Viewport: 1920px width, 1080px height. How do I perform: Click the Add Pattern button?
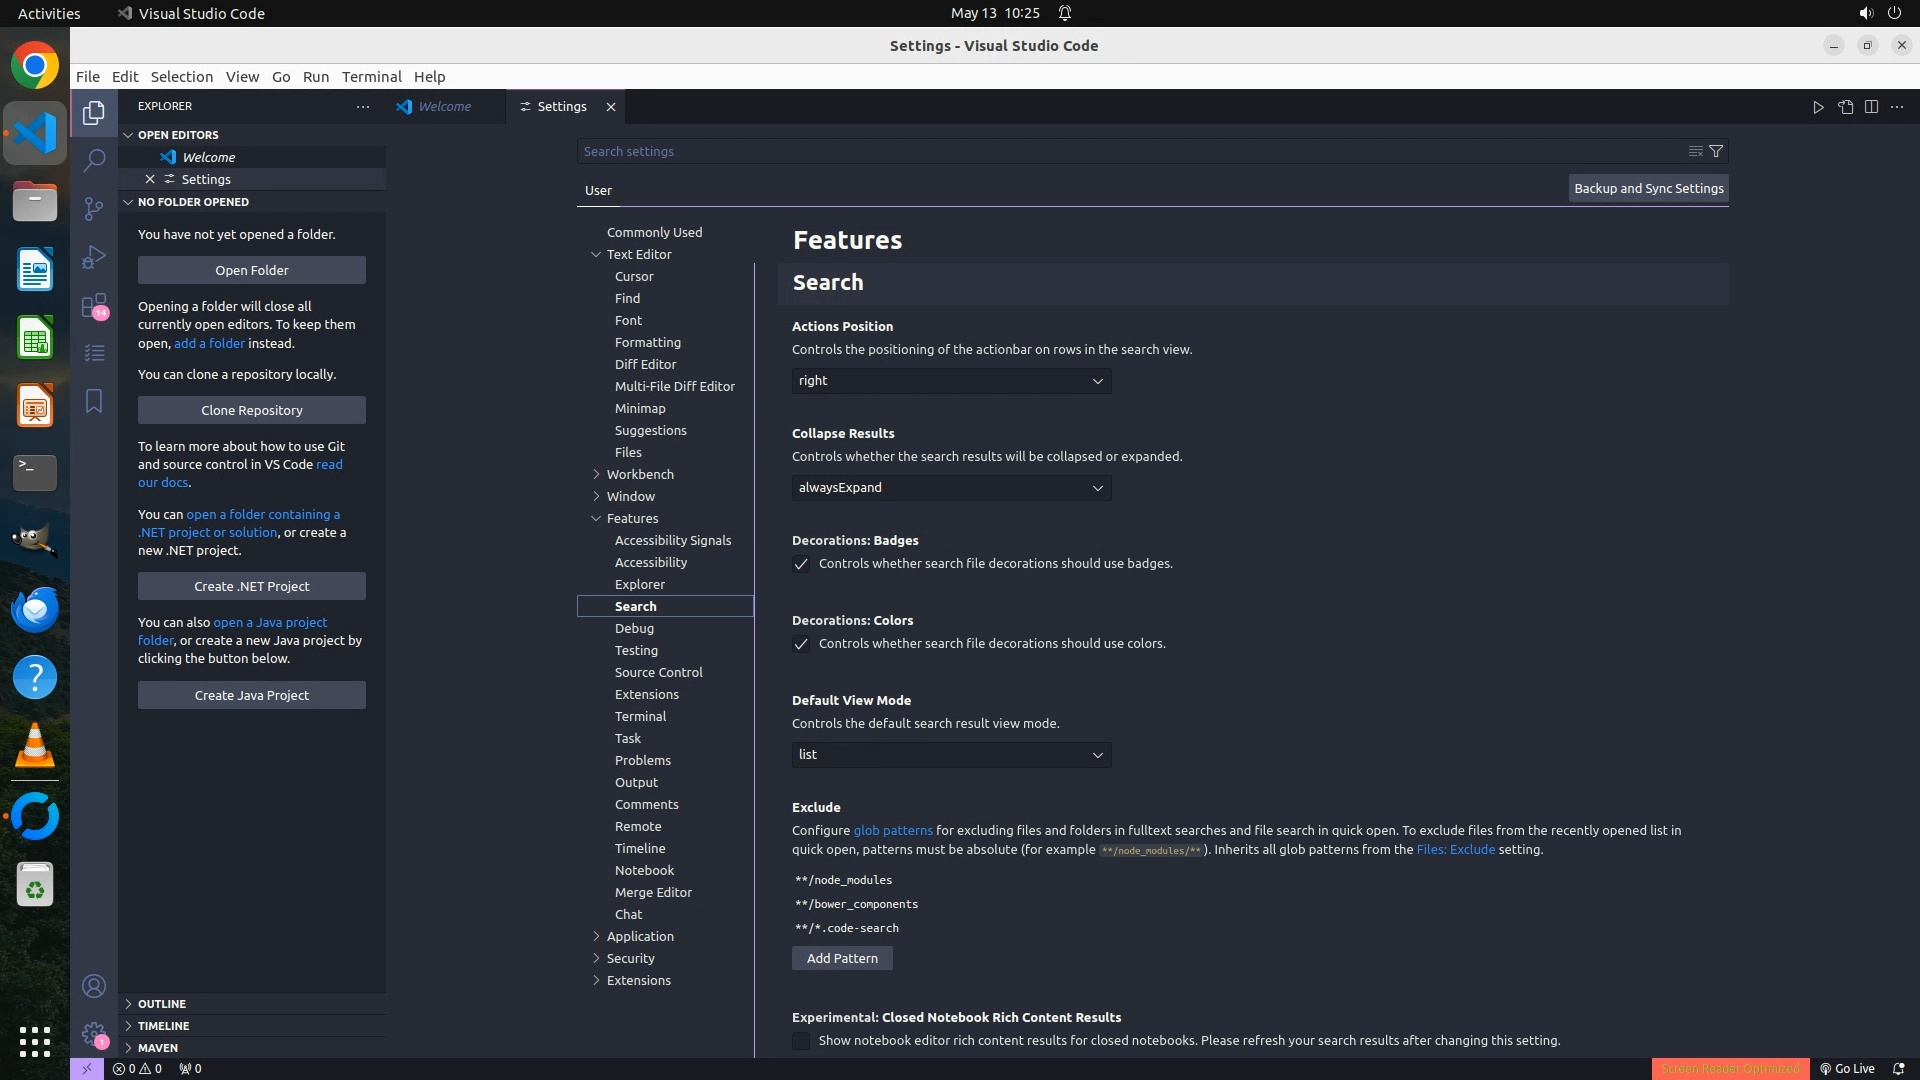(x=842, y=958)
